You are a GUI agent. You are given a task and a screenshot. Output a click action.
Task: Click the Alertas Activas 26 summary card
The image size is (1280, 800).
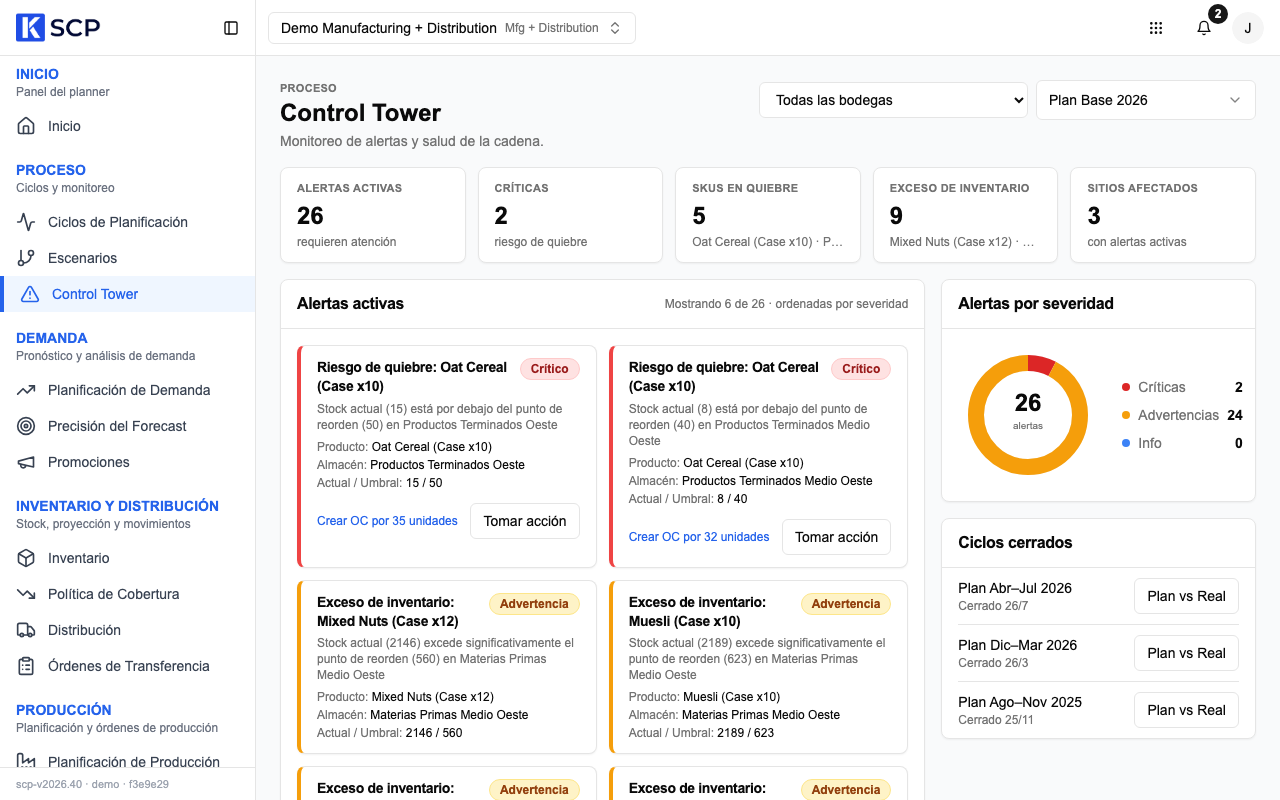click(373, 215)
